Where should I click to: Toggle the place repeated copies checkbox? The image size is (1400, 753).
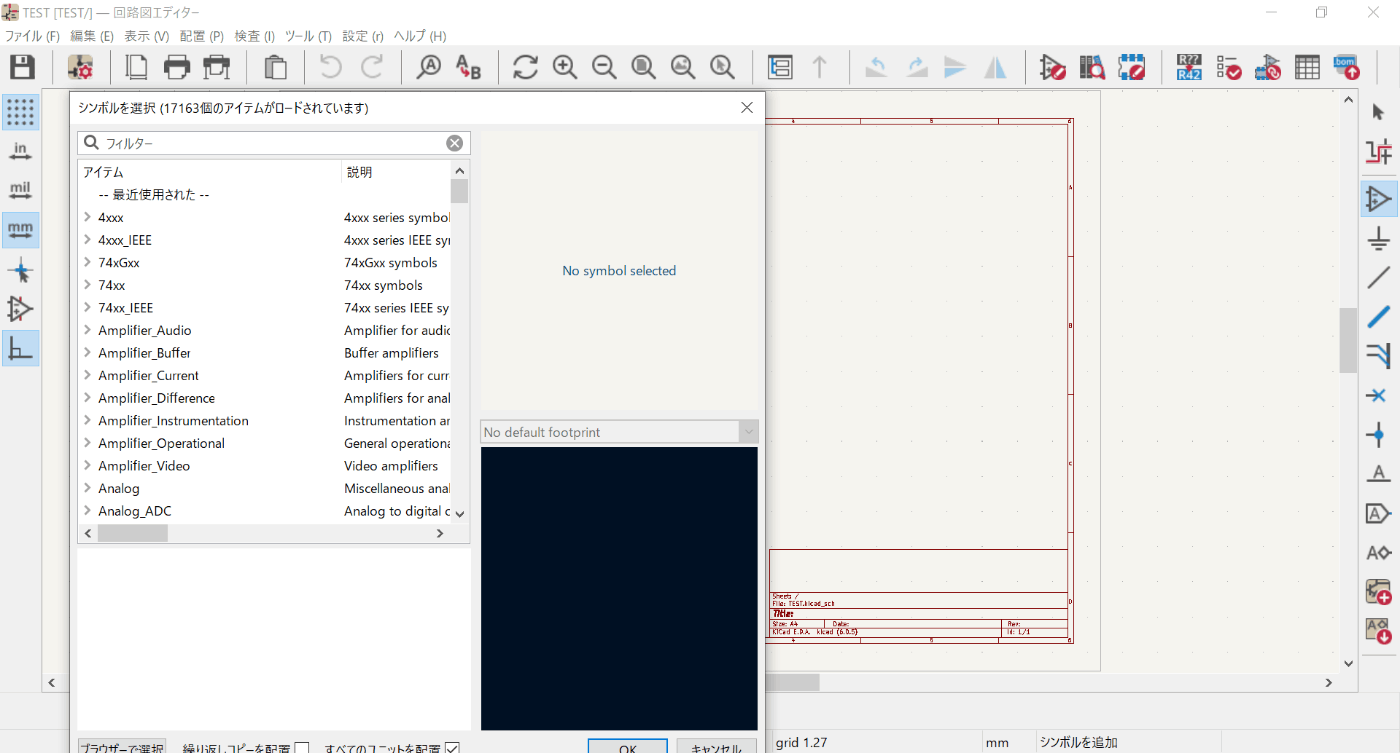click(302, 748)
